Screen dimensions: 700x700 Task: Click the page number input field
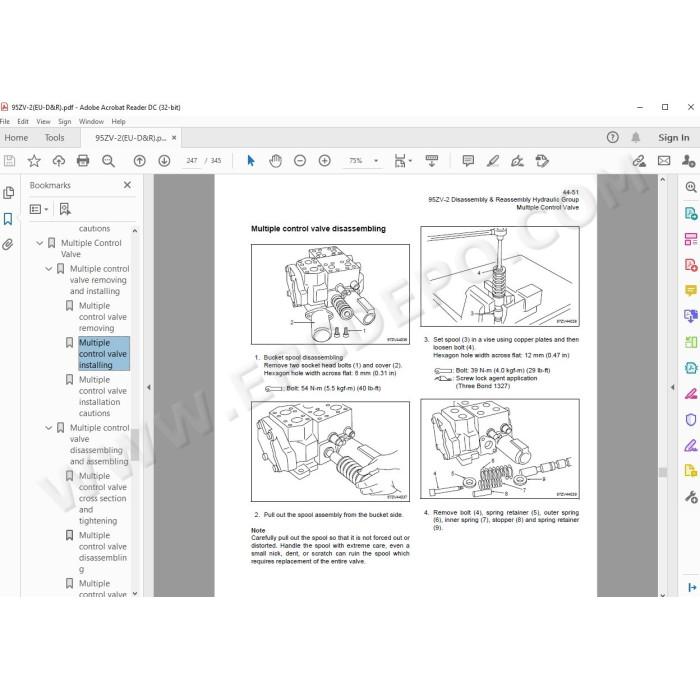(192, 161)
